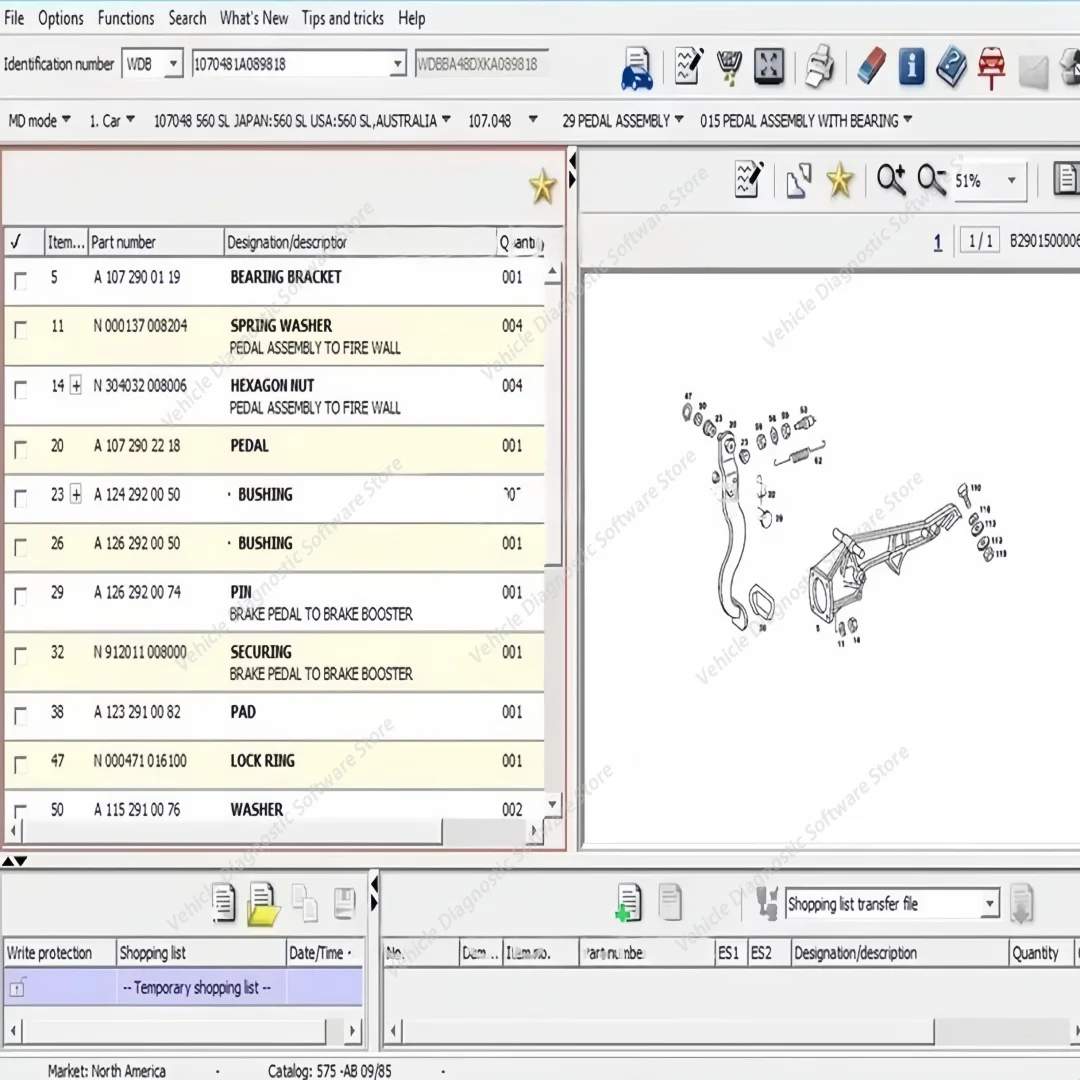The image size is (1080, 1080).
Task: Click the Part number column header
Action: tap(156, 242)
